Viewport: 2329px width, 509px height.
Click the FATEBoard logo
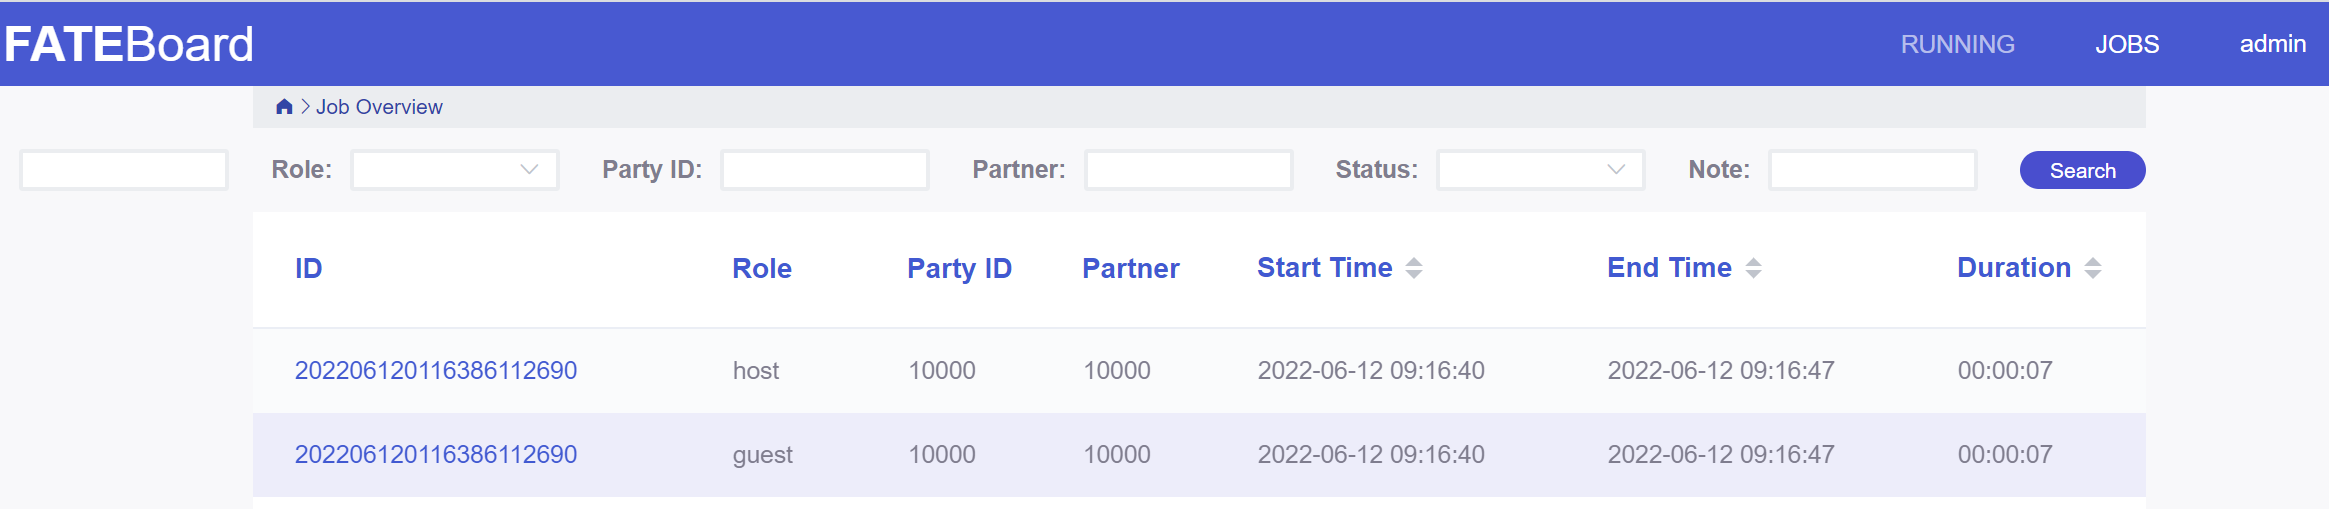pyautogui.click(x=129, y=44)
